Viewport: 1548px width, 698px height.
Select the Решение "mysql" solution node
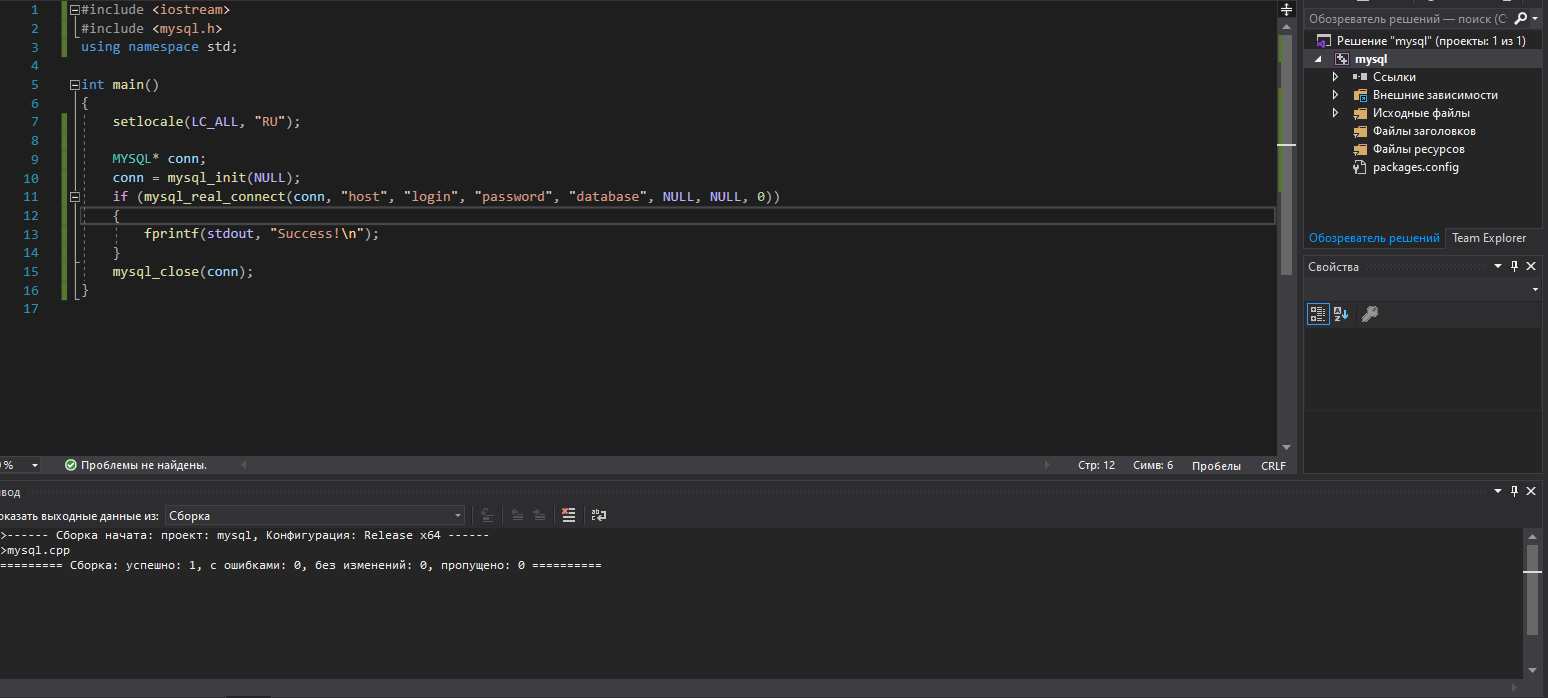(x=1431, y=41)
